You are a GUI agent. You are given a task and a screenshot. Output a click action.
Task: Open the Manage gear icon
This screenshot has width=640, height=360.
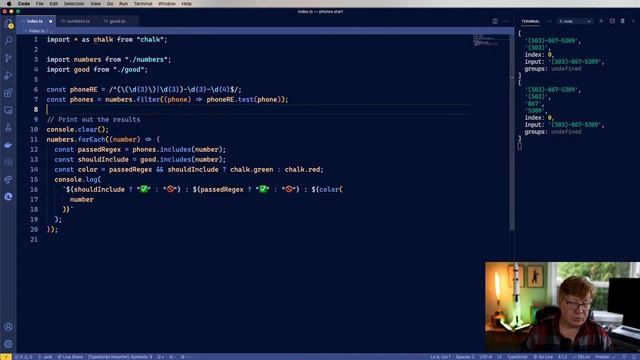click(8, 344)
